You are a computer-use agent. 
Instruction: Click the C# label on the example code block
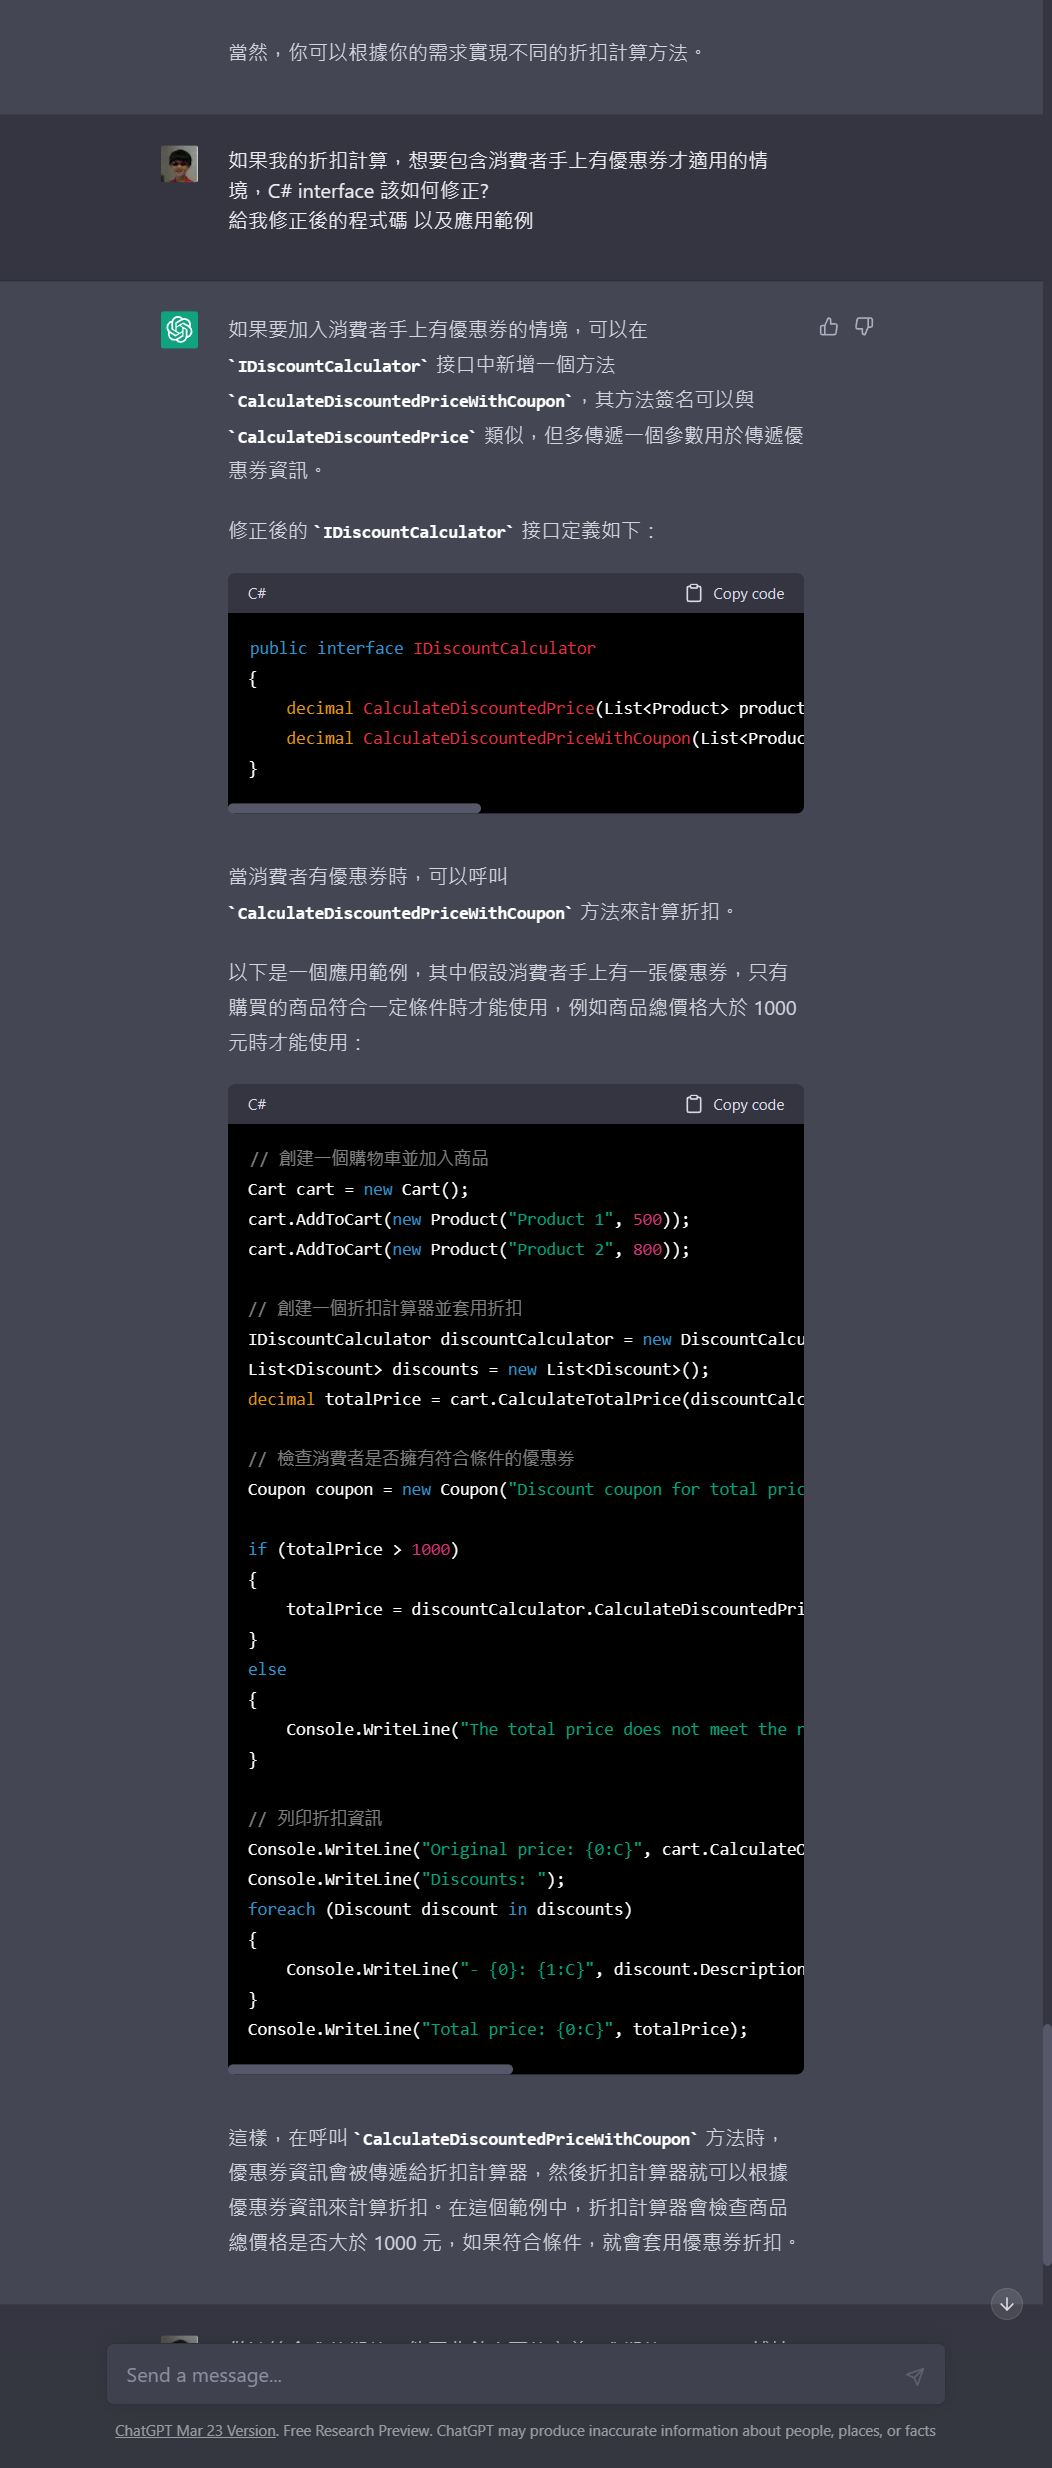(257, 1104)
